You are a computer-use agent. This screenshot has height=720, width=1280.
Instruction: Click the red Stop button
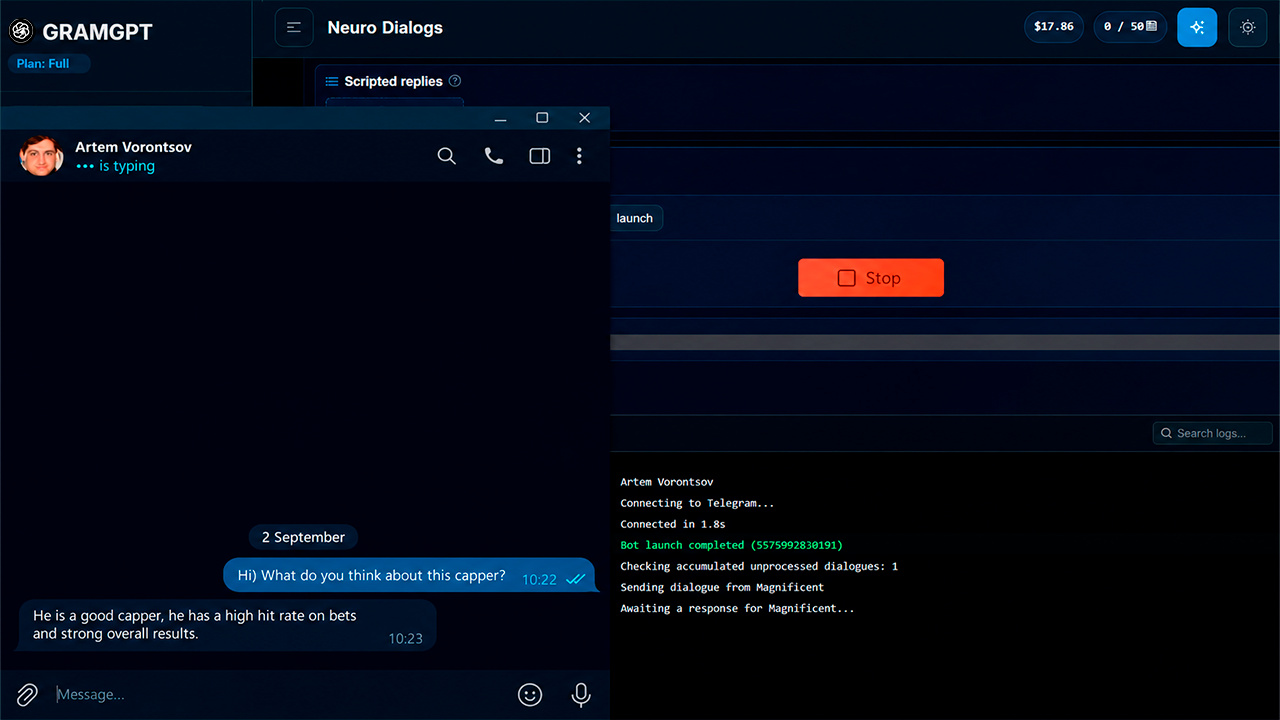coord(871,278)
